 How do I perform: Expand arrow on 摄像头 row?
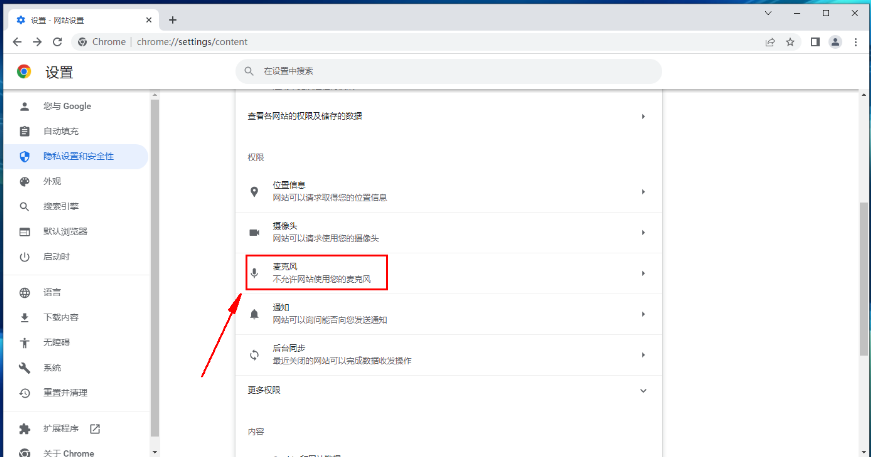pos(643,233)
